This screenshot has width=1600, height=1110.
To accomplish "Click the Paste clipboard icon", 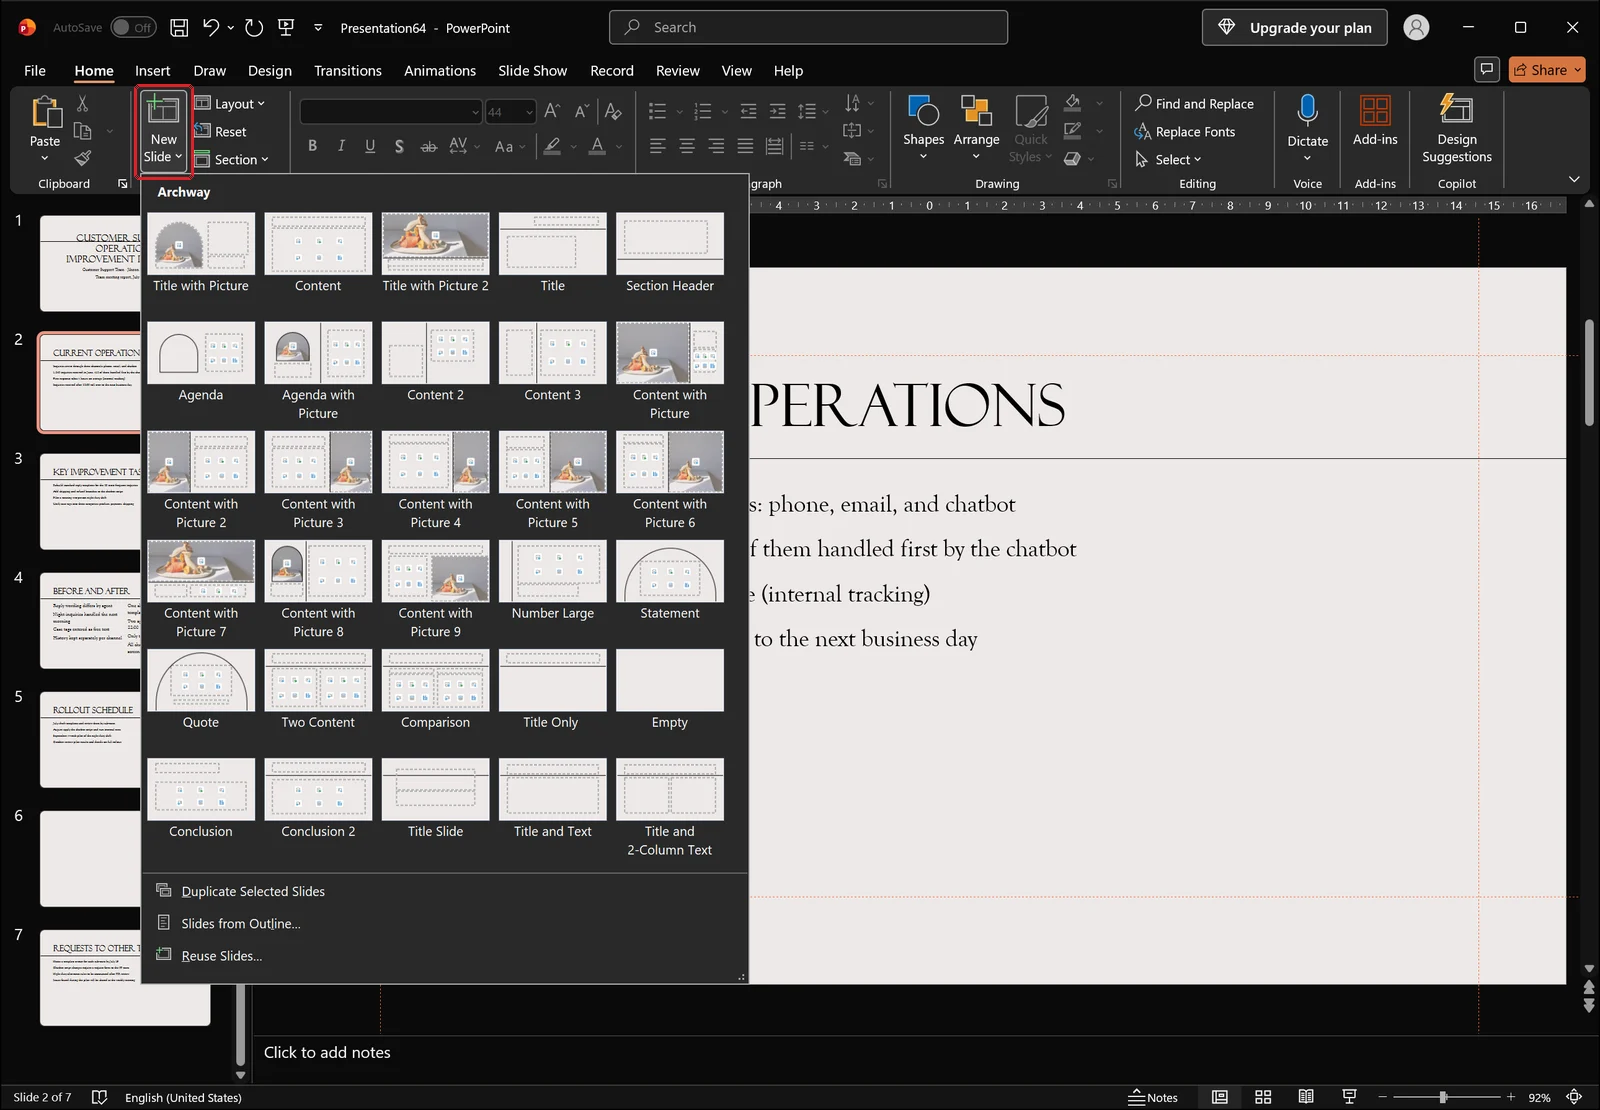I will (x=45, y=113).
